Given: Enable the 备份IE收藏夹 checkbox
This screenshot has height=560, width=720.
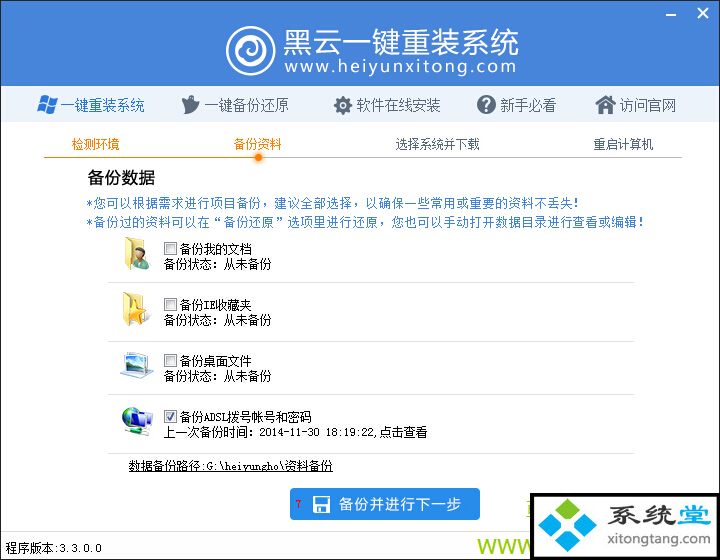Looking at the screenshot, I should pos(170,304).
